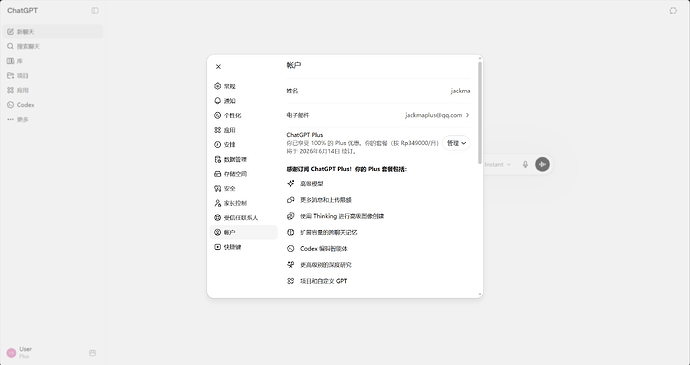This screenshot has height=365, width=690.
Task: Start a 新聊天 new chat in sidebar
Action: 53,32
